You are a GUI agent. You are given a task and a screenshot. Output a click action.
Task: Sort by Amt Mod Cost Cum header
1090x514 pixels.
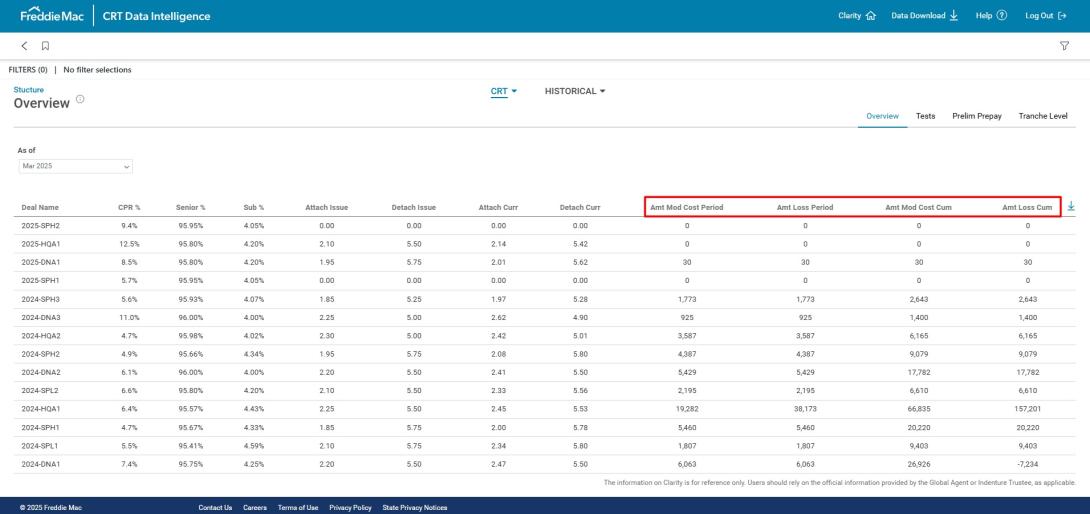click(x=918, y=207)
